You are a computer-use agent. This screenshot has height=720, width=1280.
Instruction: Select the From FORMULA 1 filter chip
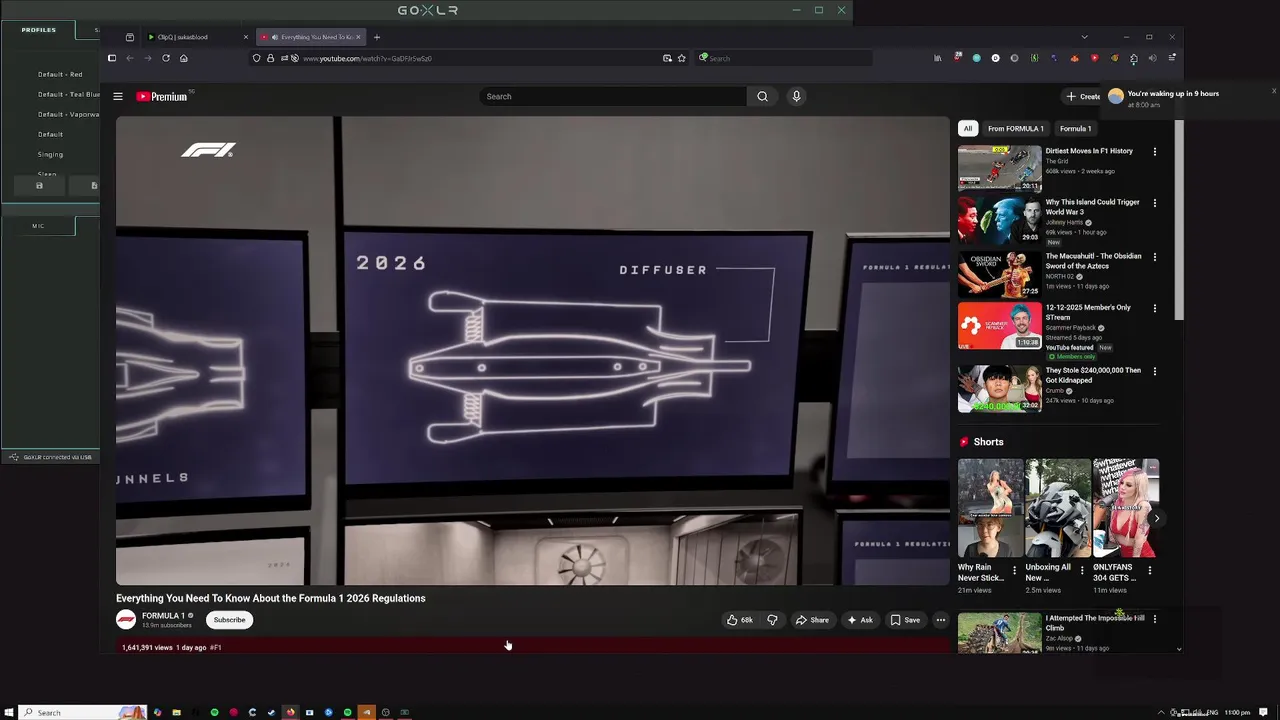pos(1015,128)
